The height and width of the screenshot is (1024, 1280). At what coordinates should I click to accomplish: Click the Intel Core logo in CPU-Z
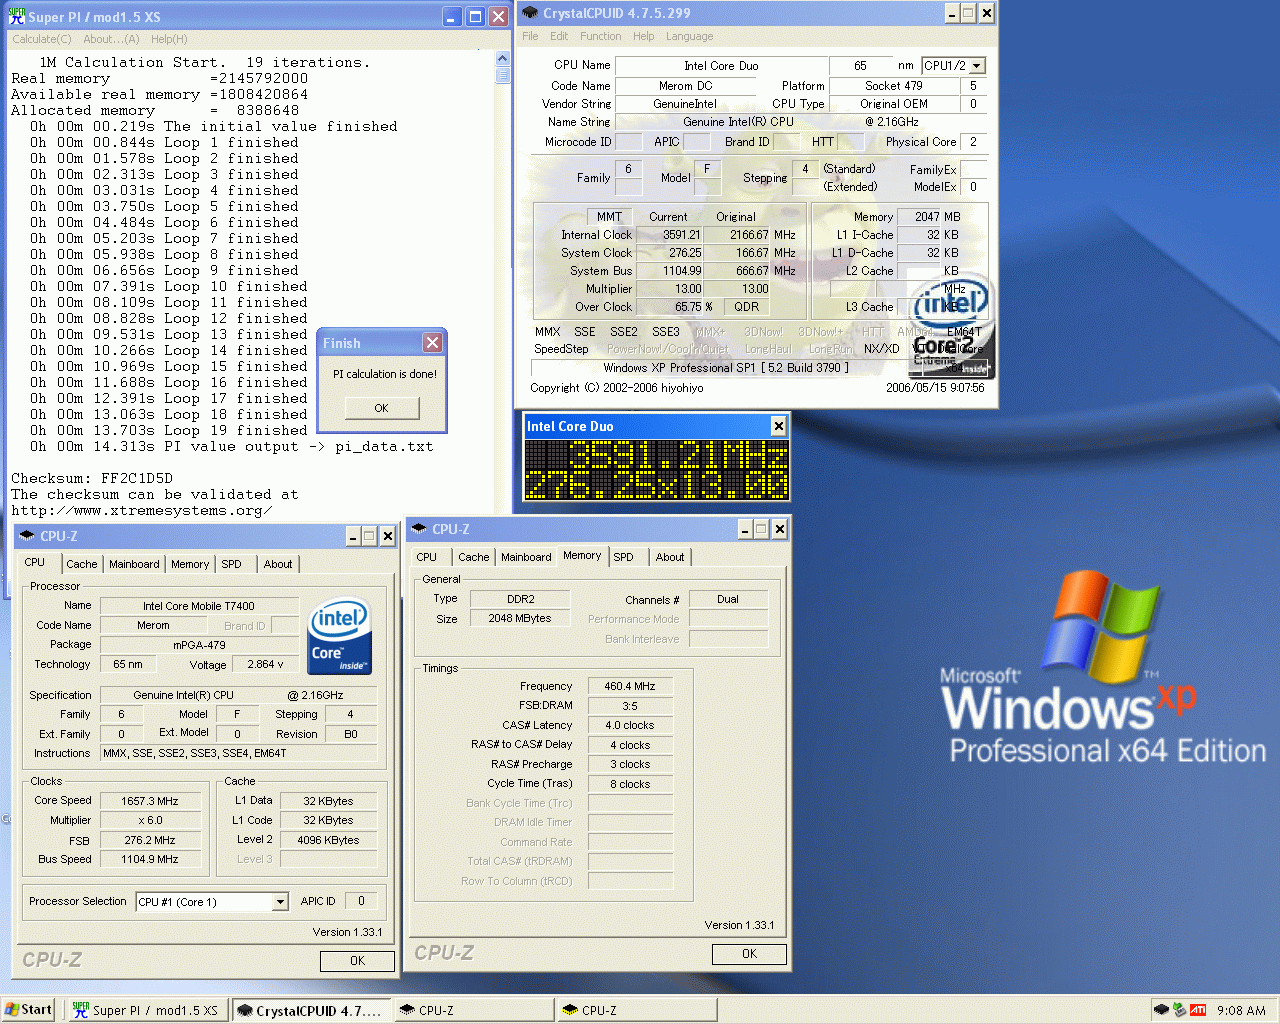[x=340, y=636]
